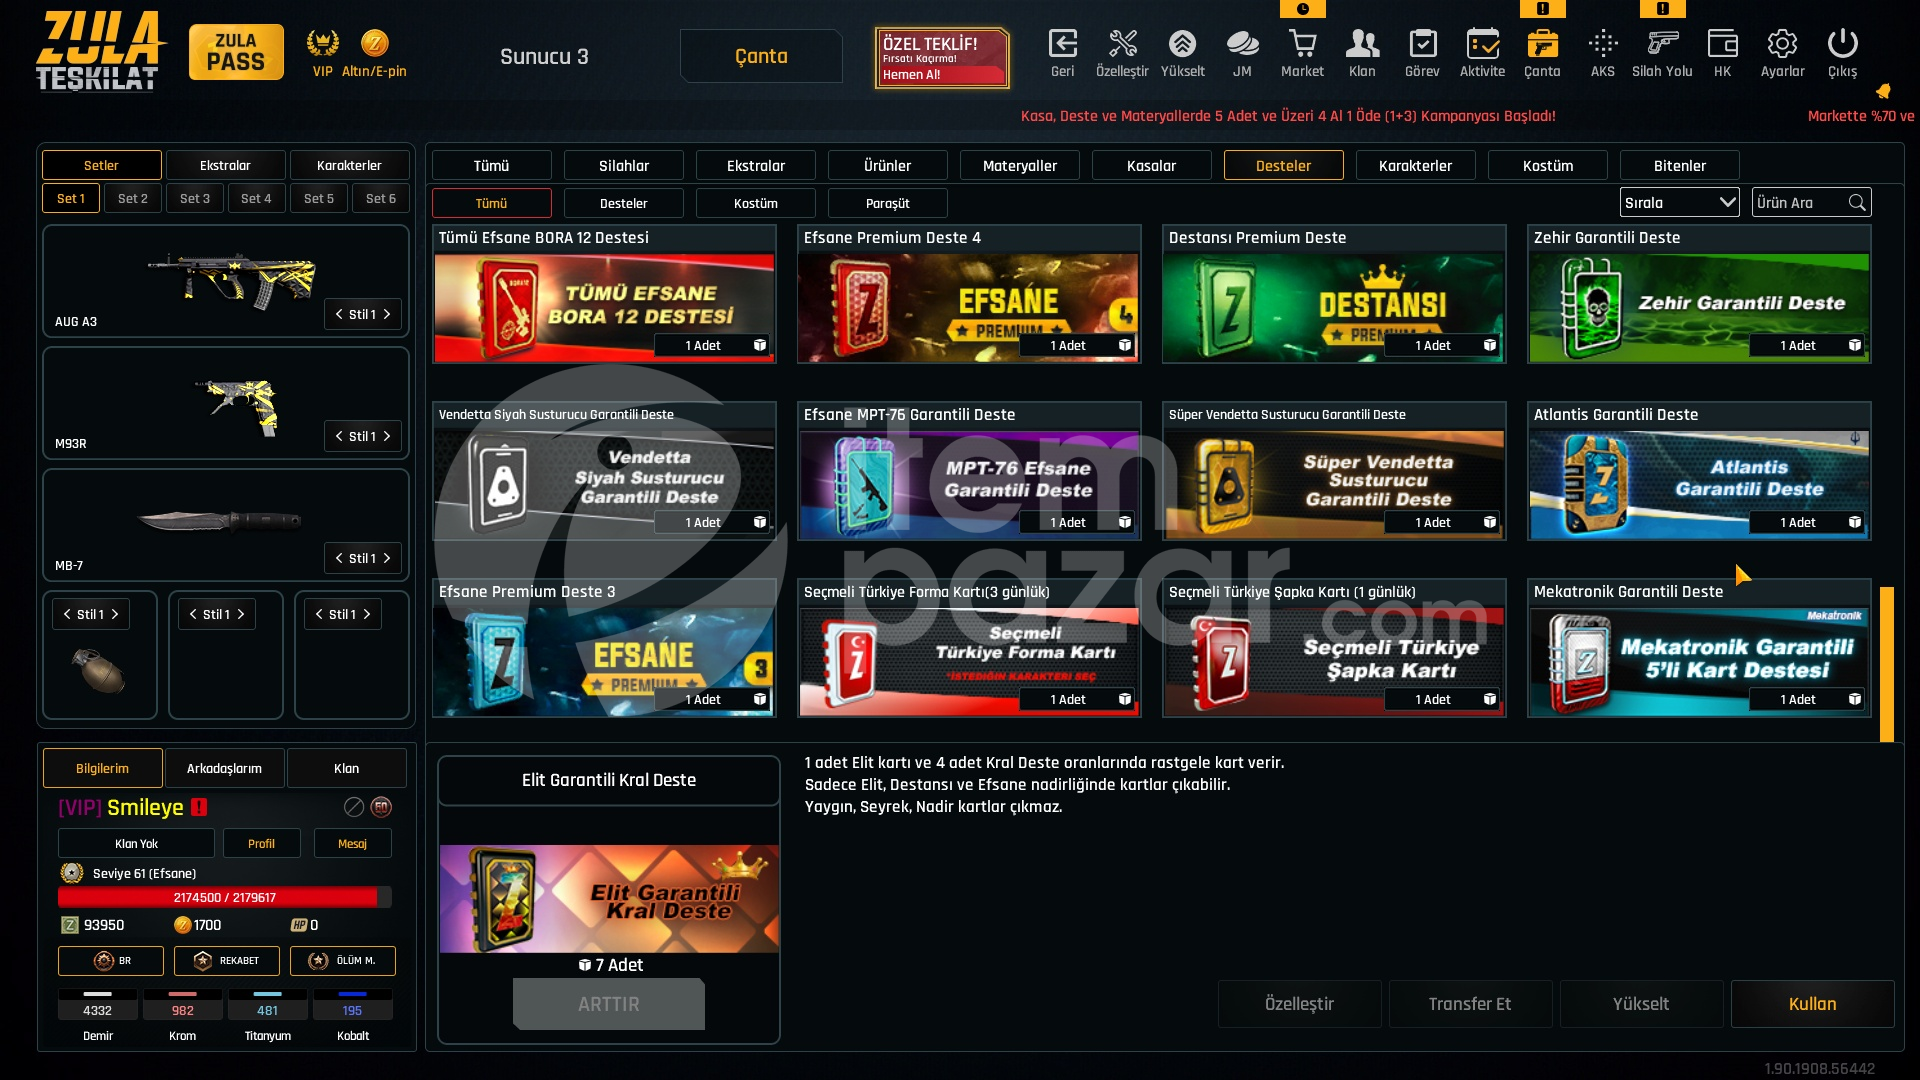Open the Aktivite icon
The width and height of the screenshot is (1920, 1080).
click(1482, 44)
